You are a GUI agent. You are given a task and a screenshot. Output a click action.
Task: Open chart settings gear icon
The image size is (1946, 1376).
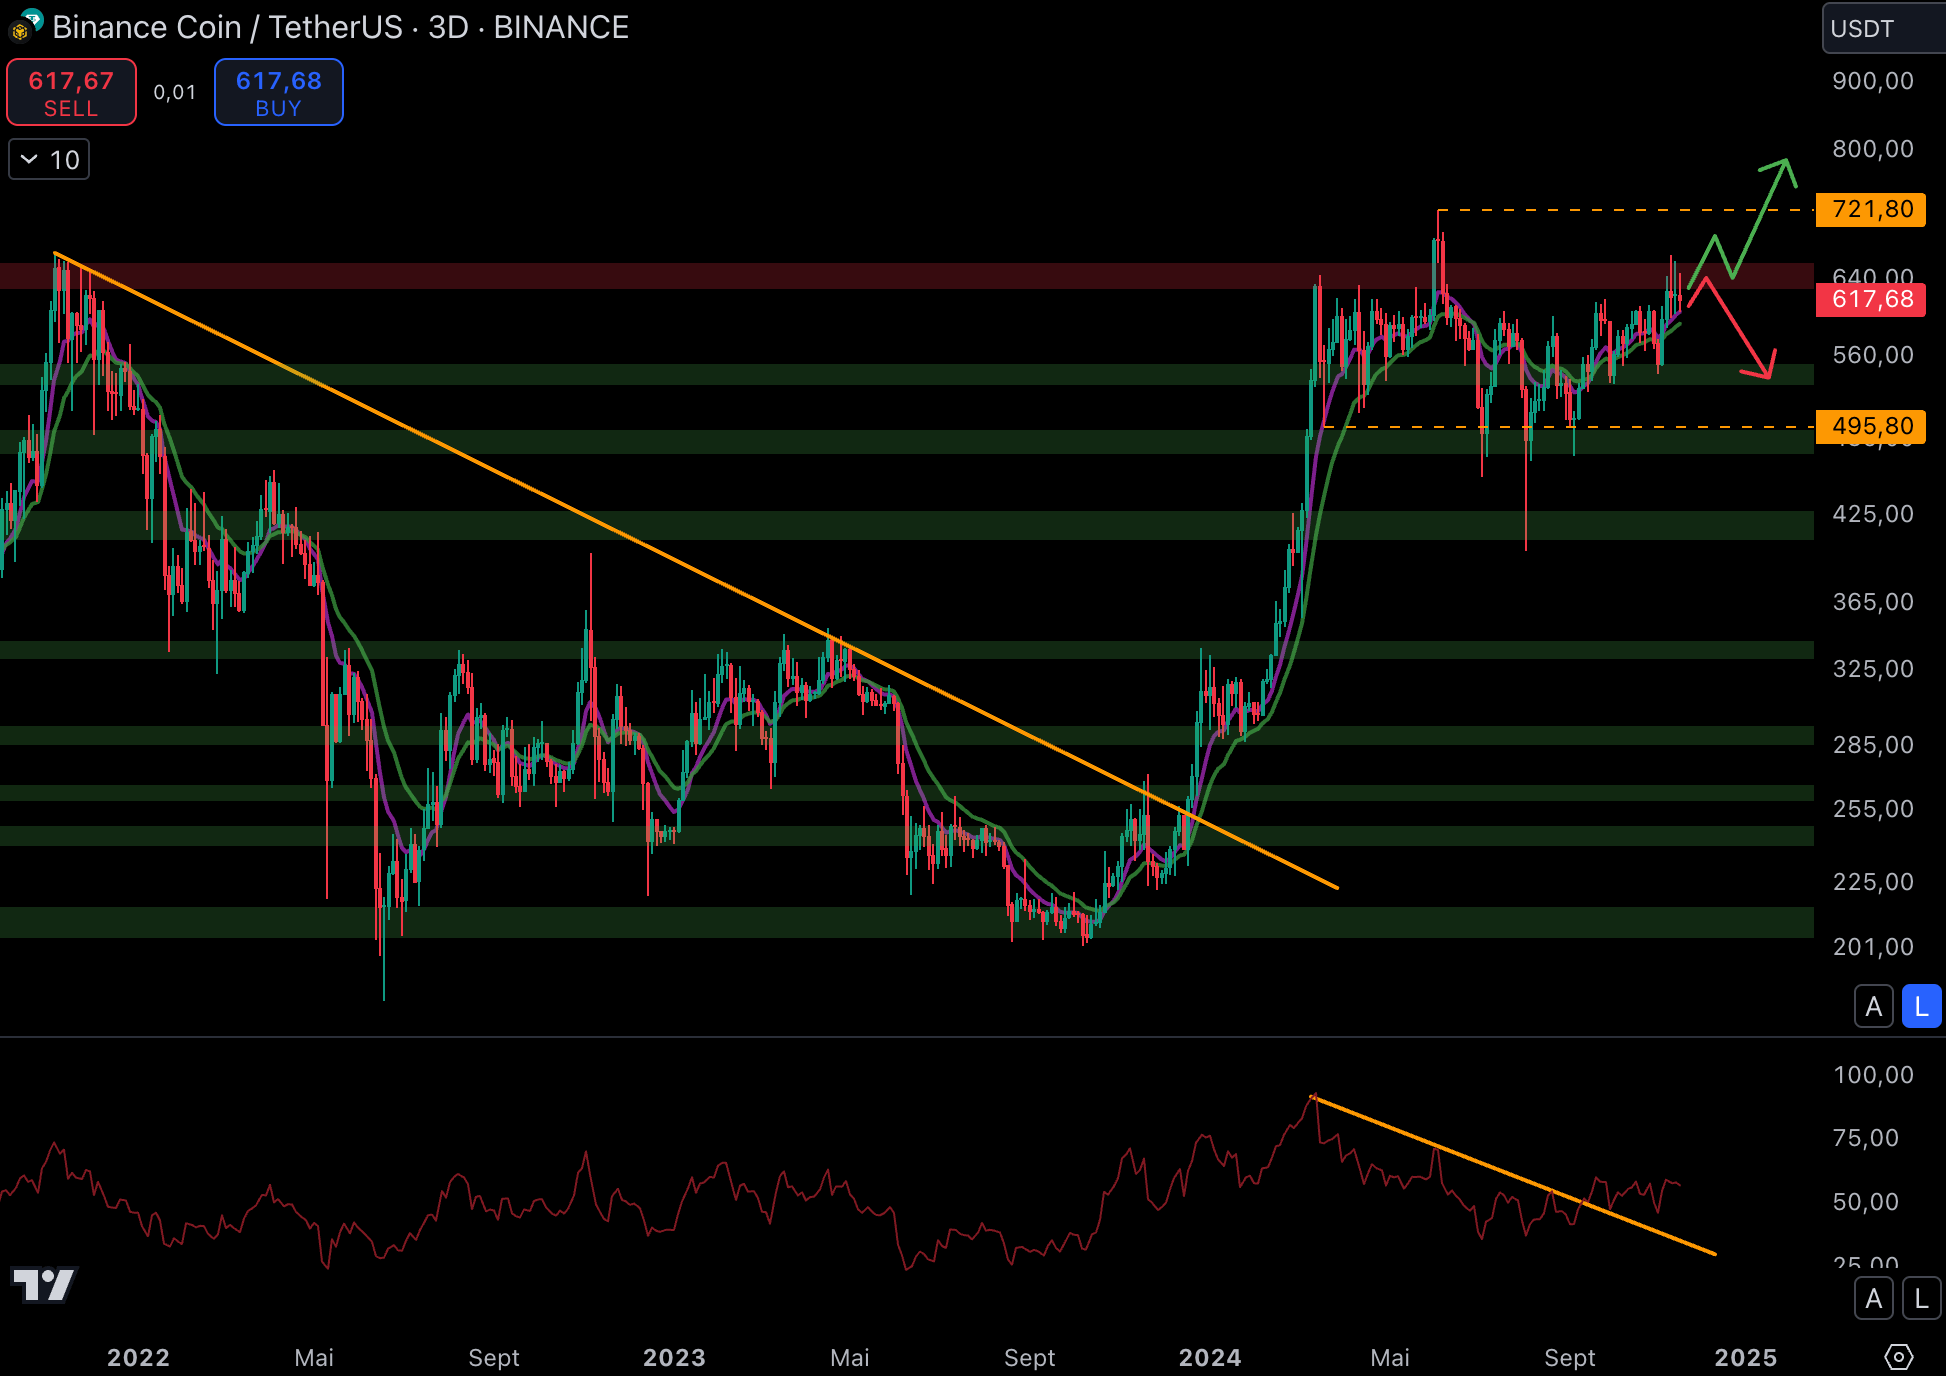click(1898, 1357)
